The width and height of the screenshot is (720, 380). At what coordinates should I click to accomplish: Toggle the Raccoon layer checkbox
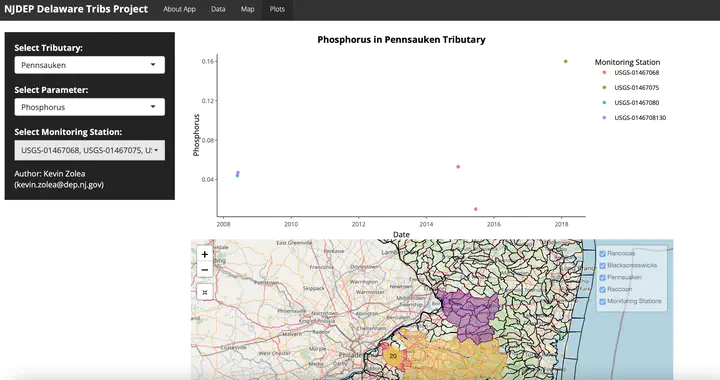602,289
